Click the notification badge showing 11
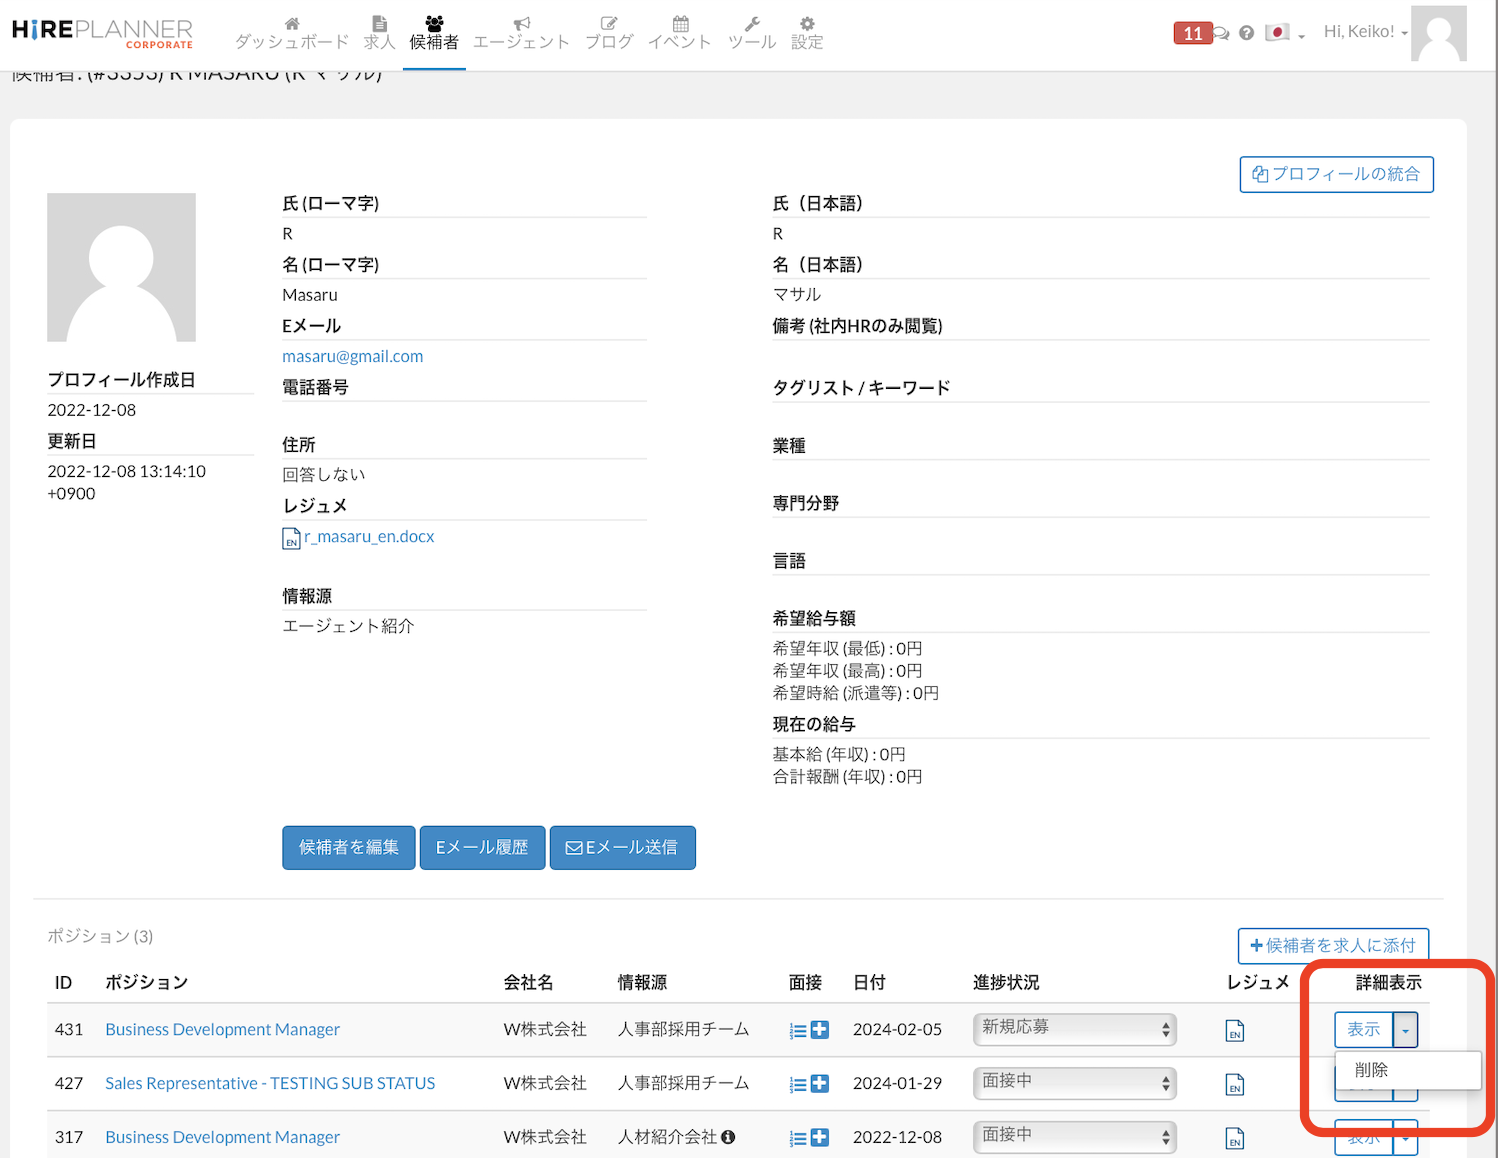This screenshot has height=1158, width=1498. point(1192,33)
